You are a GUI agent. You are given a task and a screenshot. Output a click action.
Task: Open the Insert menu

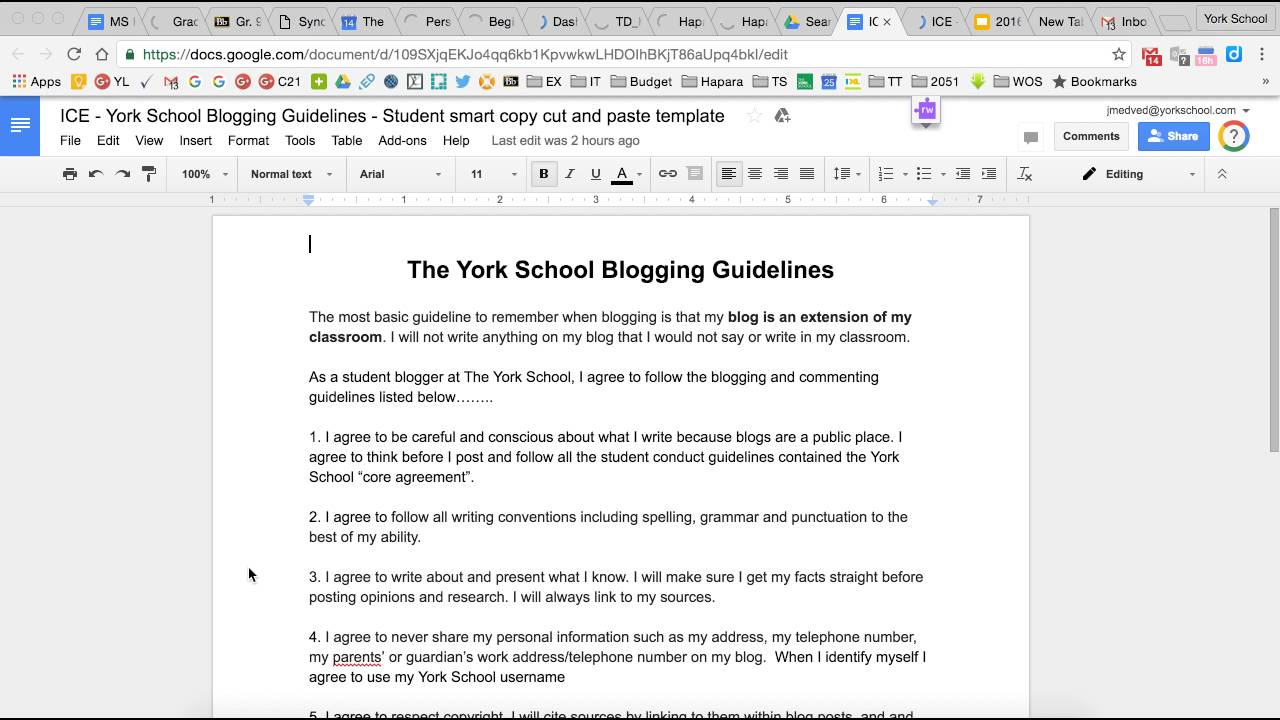[x=196, y=141]
